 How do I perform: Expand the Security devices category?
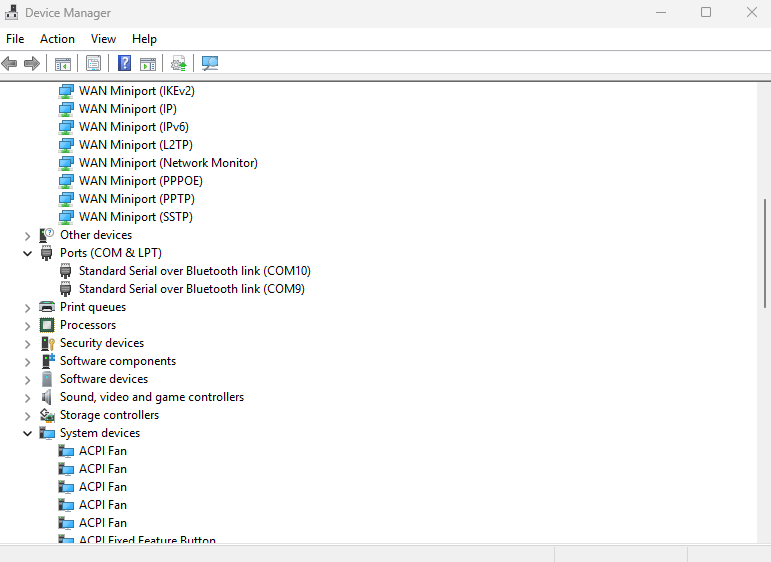pyautogui.click(x=28, y=344)
